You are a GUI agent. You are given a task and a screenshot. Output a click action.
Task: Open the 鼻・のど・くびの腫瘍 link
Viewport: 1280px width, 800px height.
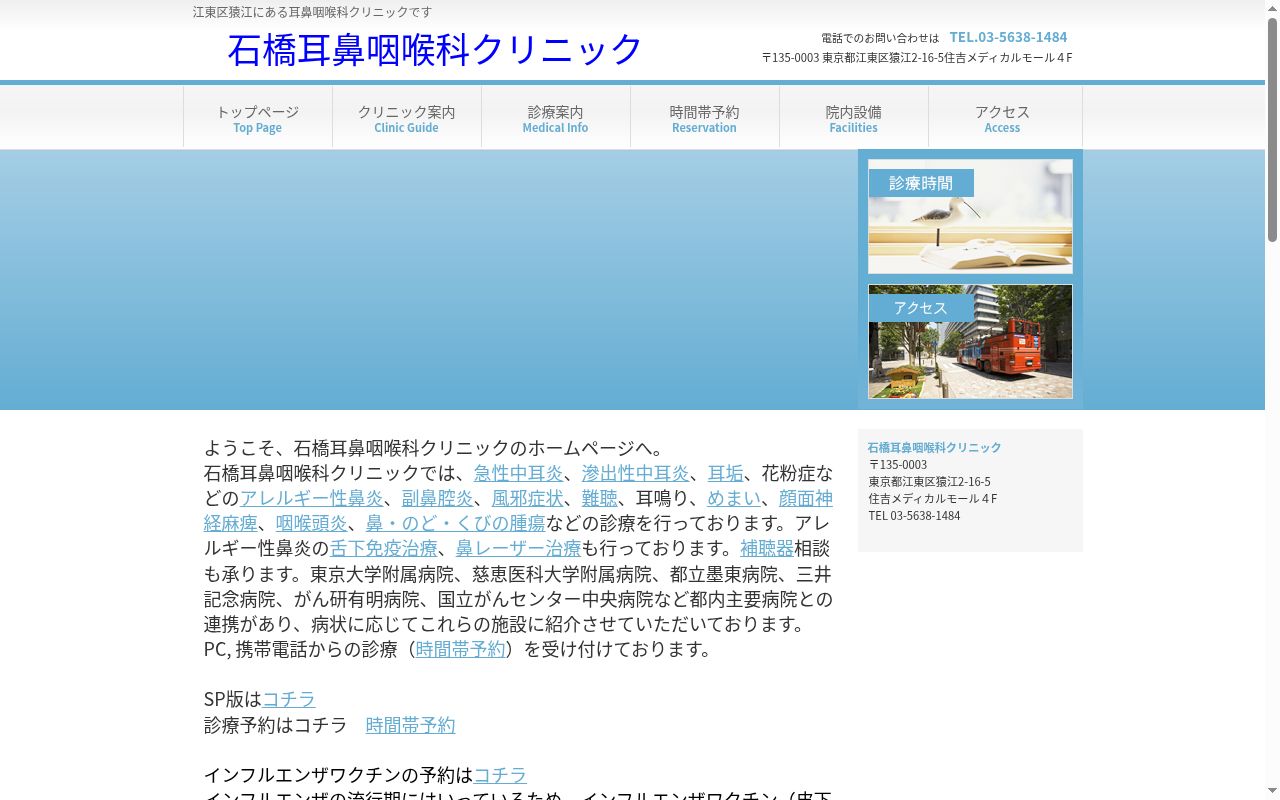coord(456,523)
